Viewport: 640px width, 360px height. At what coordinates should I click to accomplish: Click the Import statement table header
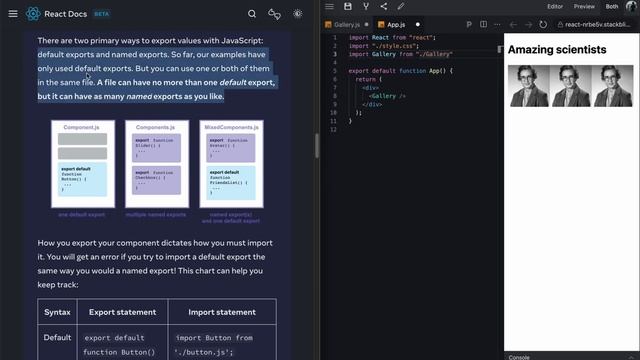point(222,312)
